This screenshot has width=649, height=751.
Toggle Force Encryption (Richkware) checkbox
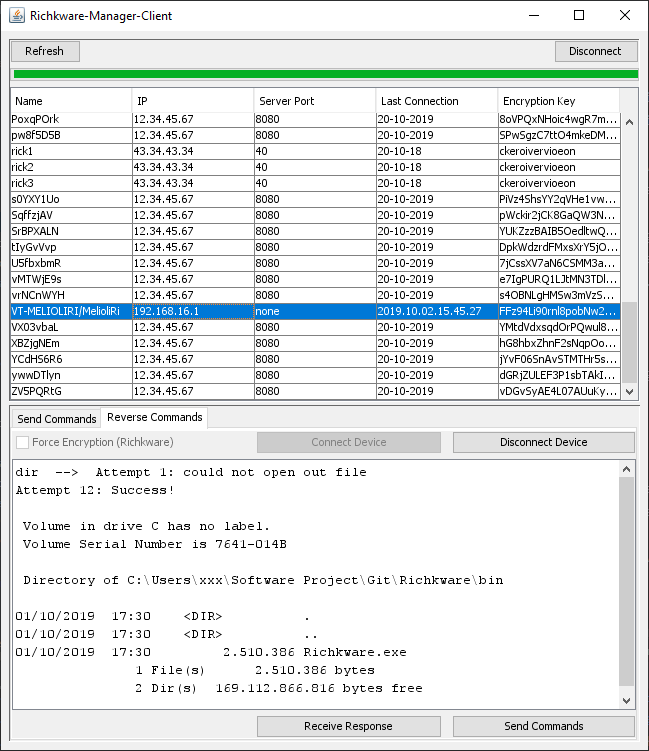(23, 442)
